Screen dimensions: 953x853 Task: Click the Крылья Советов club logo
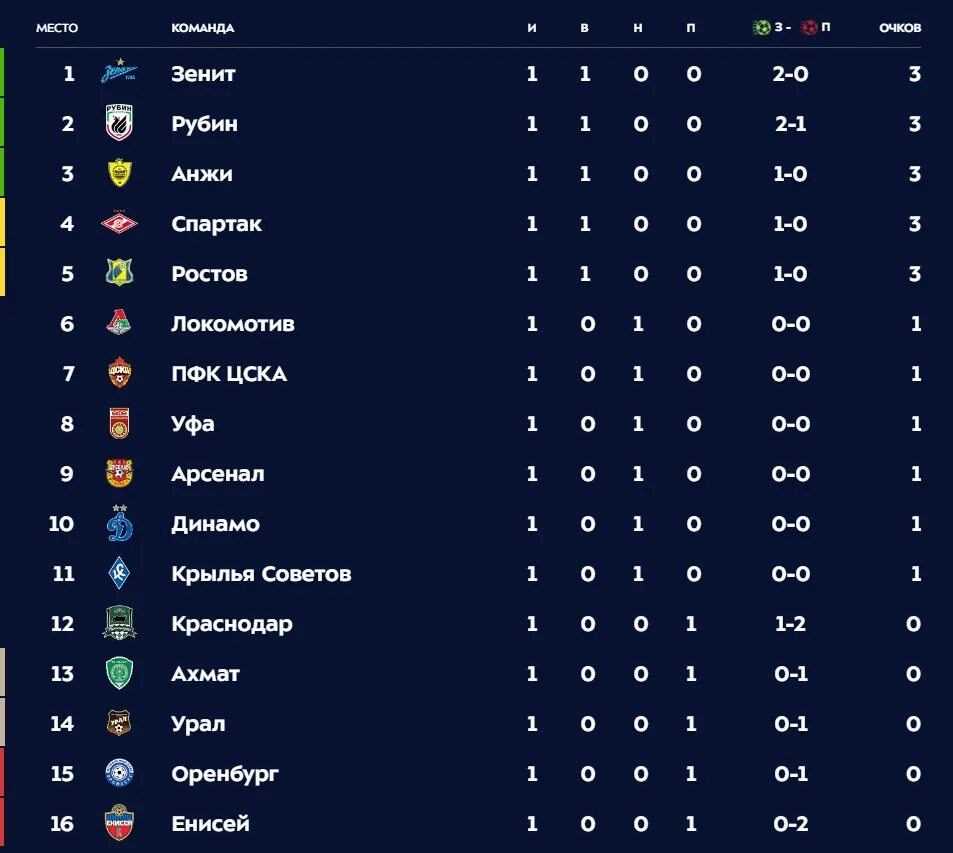tap(120, 574)
